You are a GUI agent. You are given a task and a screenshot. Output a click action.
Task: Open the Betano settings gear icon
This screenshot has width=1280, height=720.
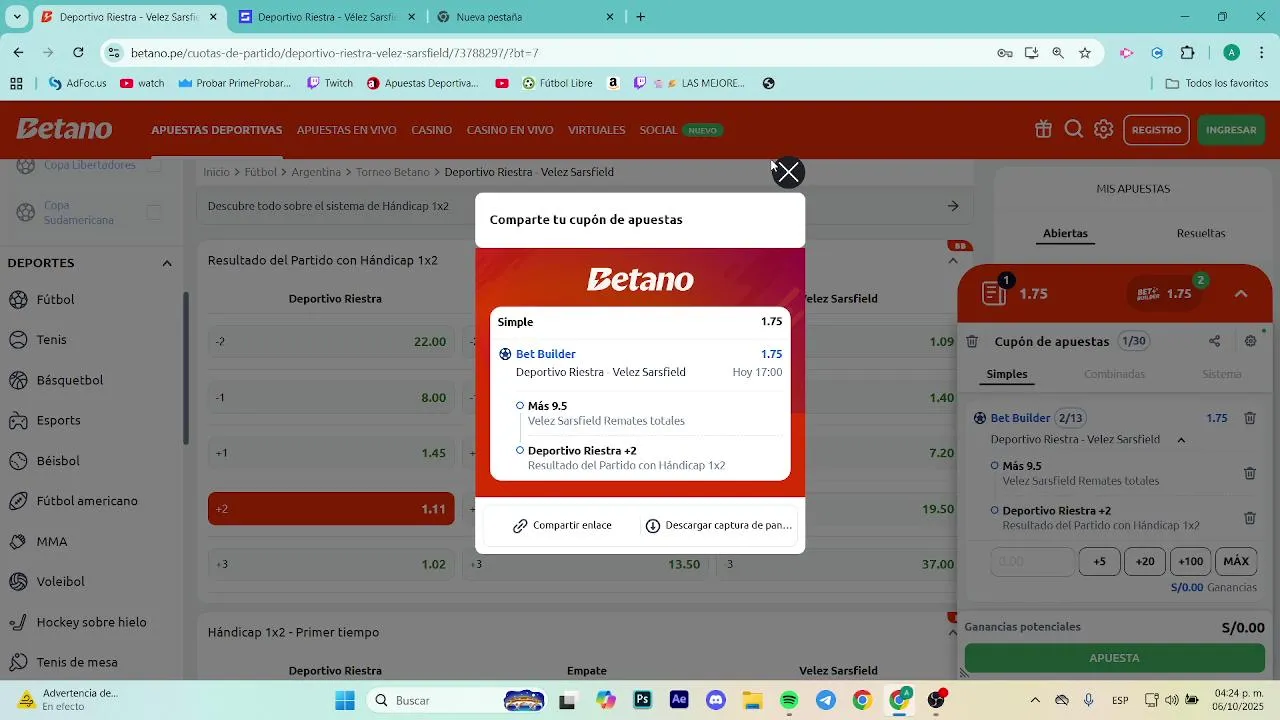pyautogui.click(x=1103, y=129)
